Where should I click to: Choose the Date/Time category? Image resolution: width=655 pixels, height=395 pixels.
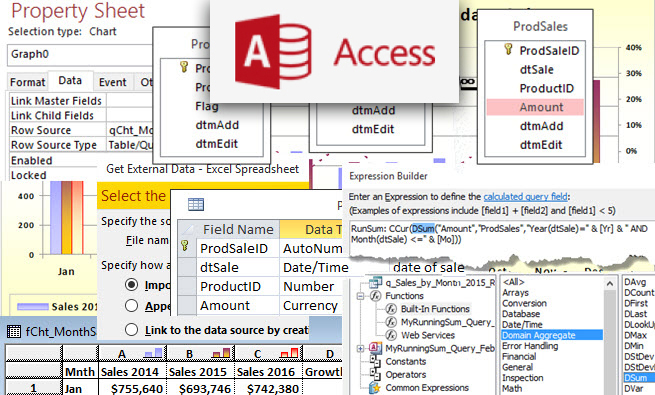point(522,324)
